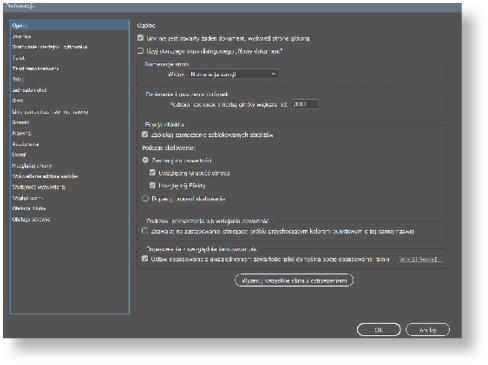Toggle the show home screen when no document checkbox
This screenshot has width=488, height=365.
coord(140,38)
